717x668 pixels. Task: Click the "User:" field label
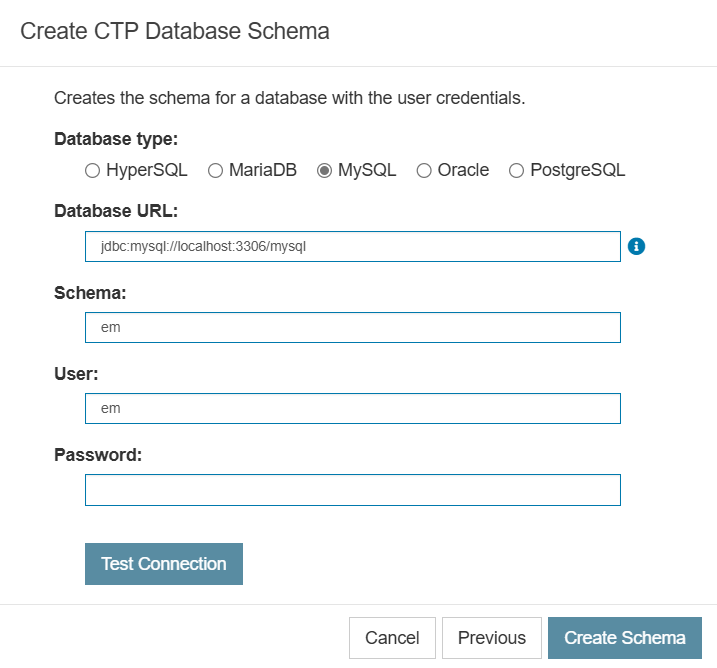pyautogui.click(x=76, y=374)
